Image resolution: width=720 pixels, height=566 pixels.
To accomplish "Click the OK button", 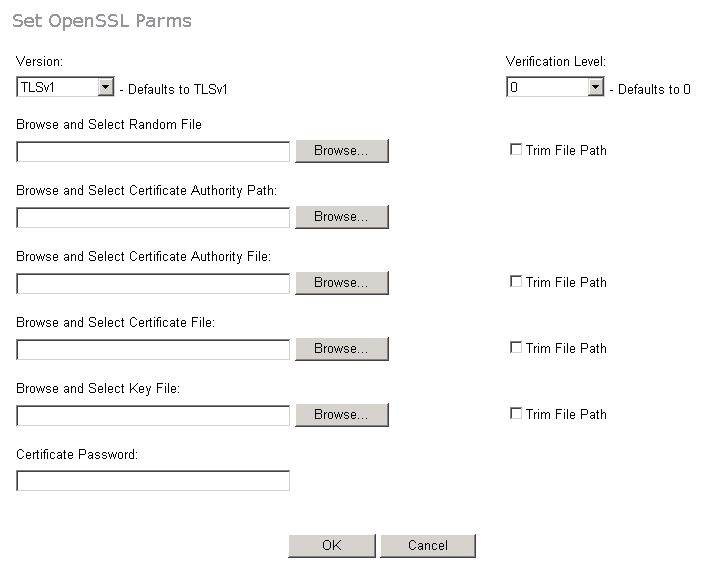I will click(x=332, y=546).
